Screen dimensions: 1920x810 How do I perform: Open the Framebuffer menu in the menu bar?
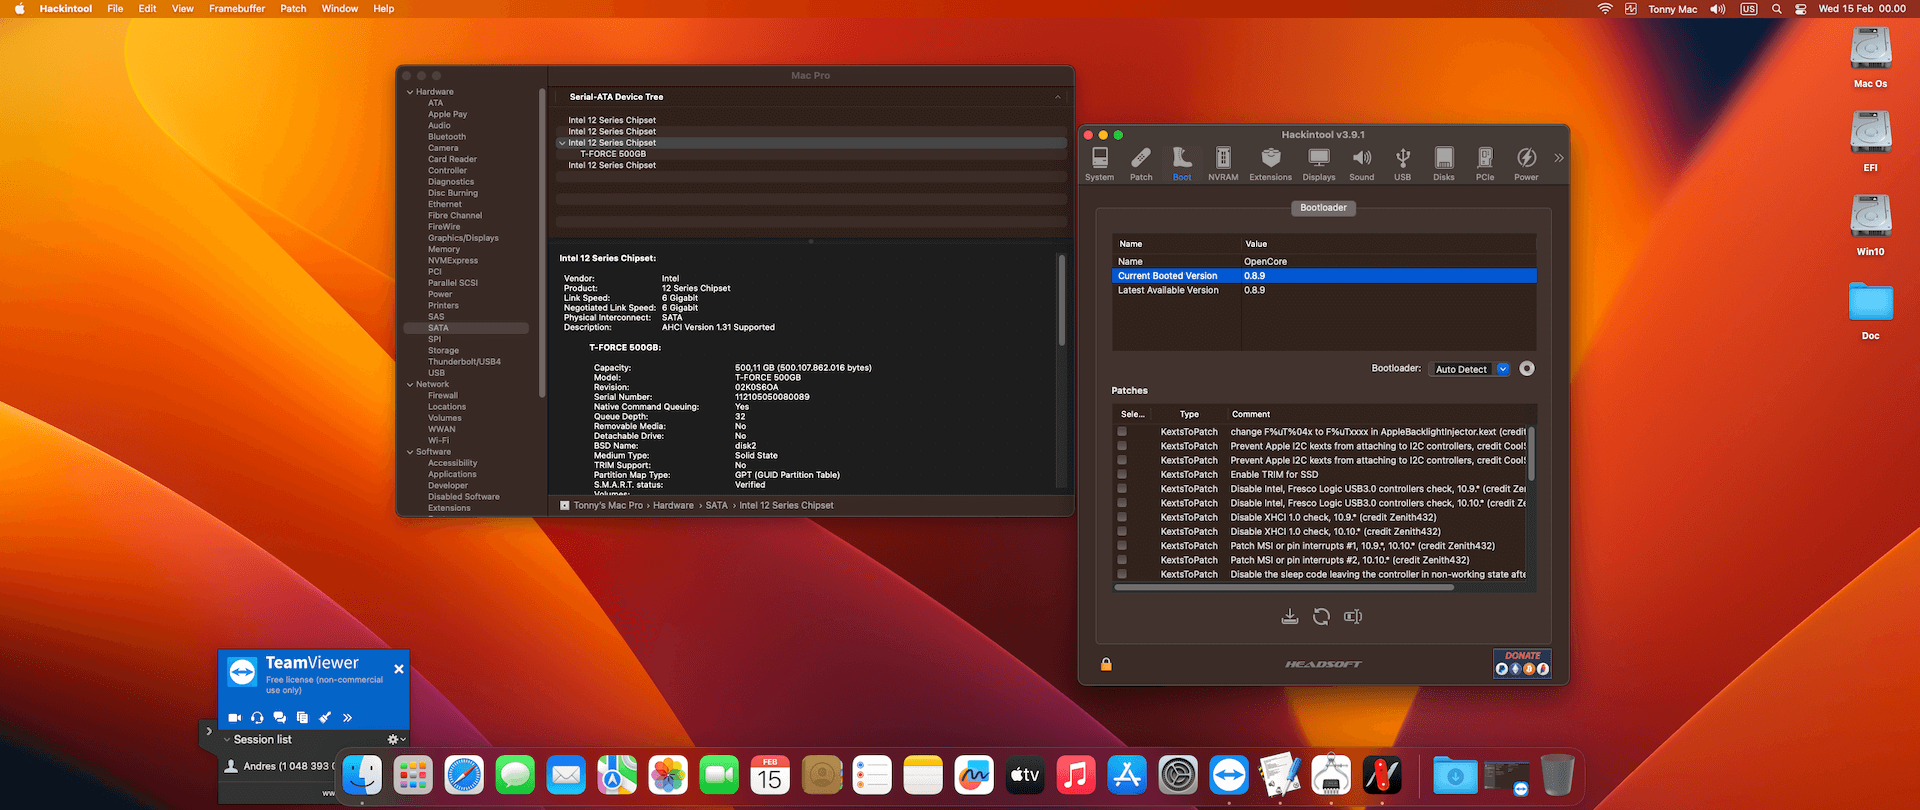coord(237,9)
